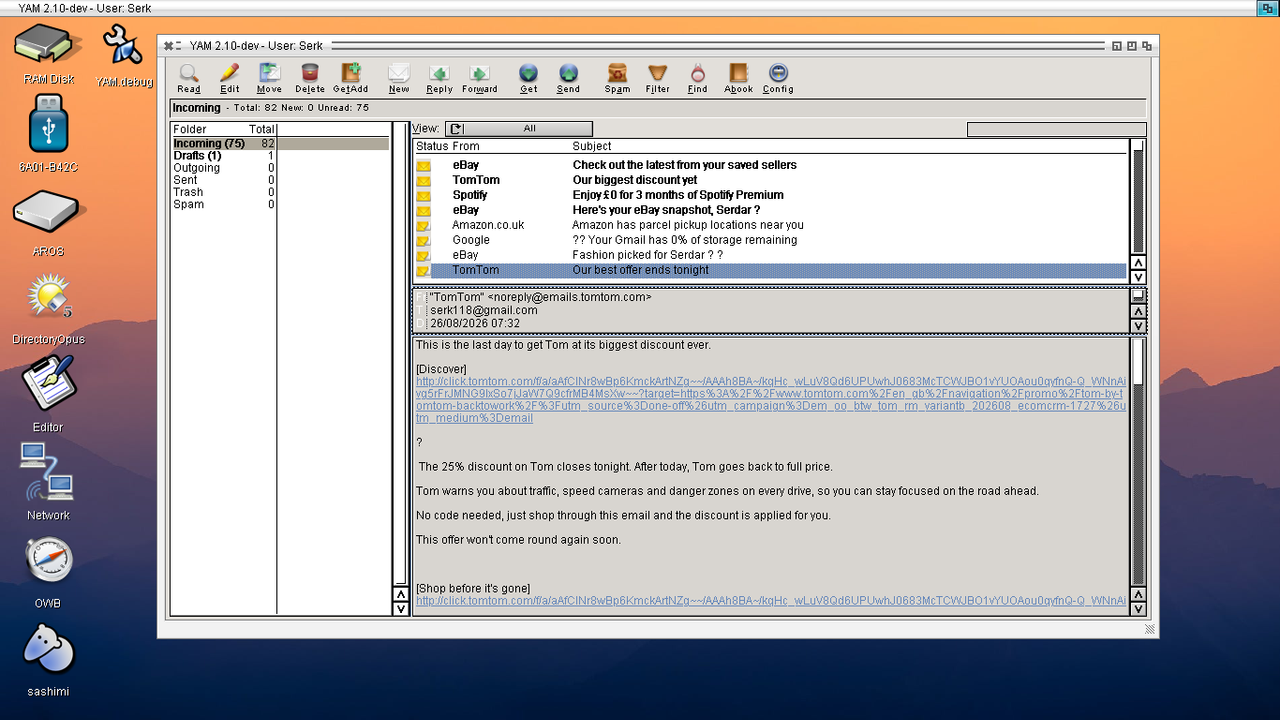Image resolution: width=1280 pixels, height=720 pixels.
Task: Select TomTom 'Our biggest discount yet' message
Action: (x=771, y=180)
